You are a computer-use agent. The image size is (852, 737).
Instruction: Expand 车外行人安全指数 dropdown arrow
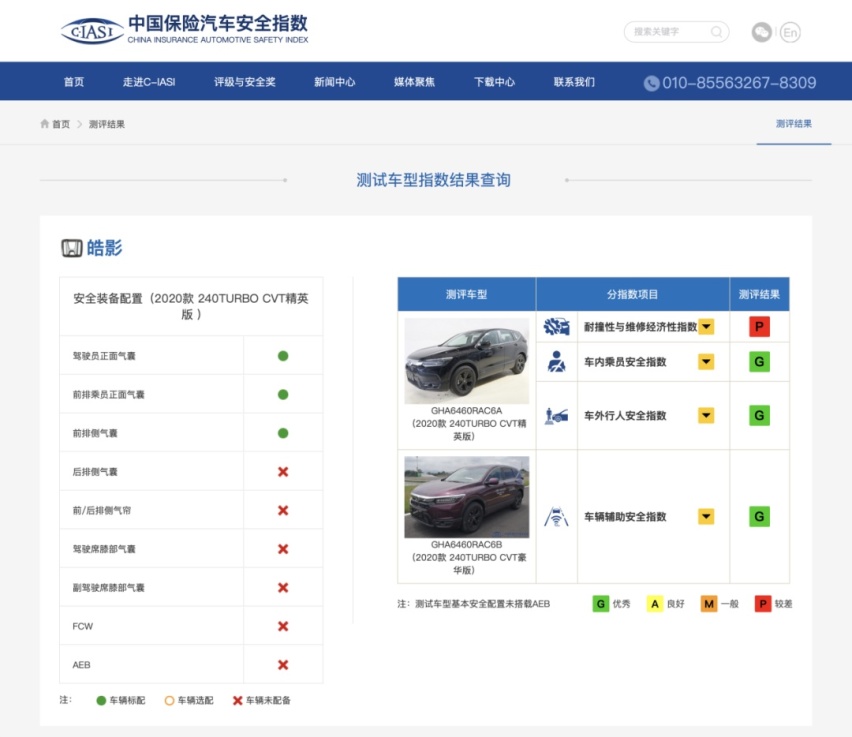706,416
